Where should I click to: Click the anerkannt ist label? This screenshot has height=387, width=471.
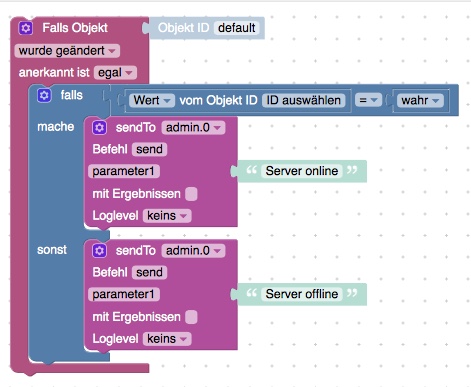click(x=54, y=73)
